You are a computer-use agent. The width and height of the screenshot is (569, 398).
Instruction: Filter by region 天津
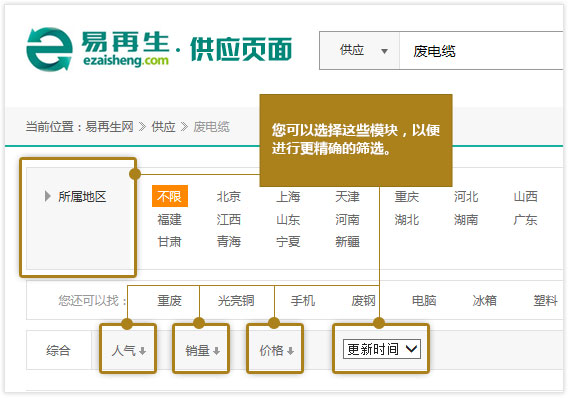tap(347, 197)
